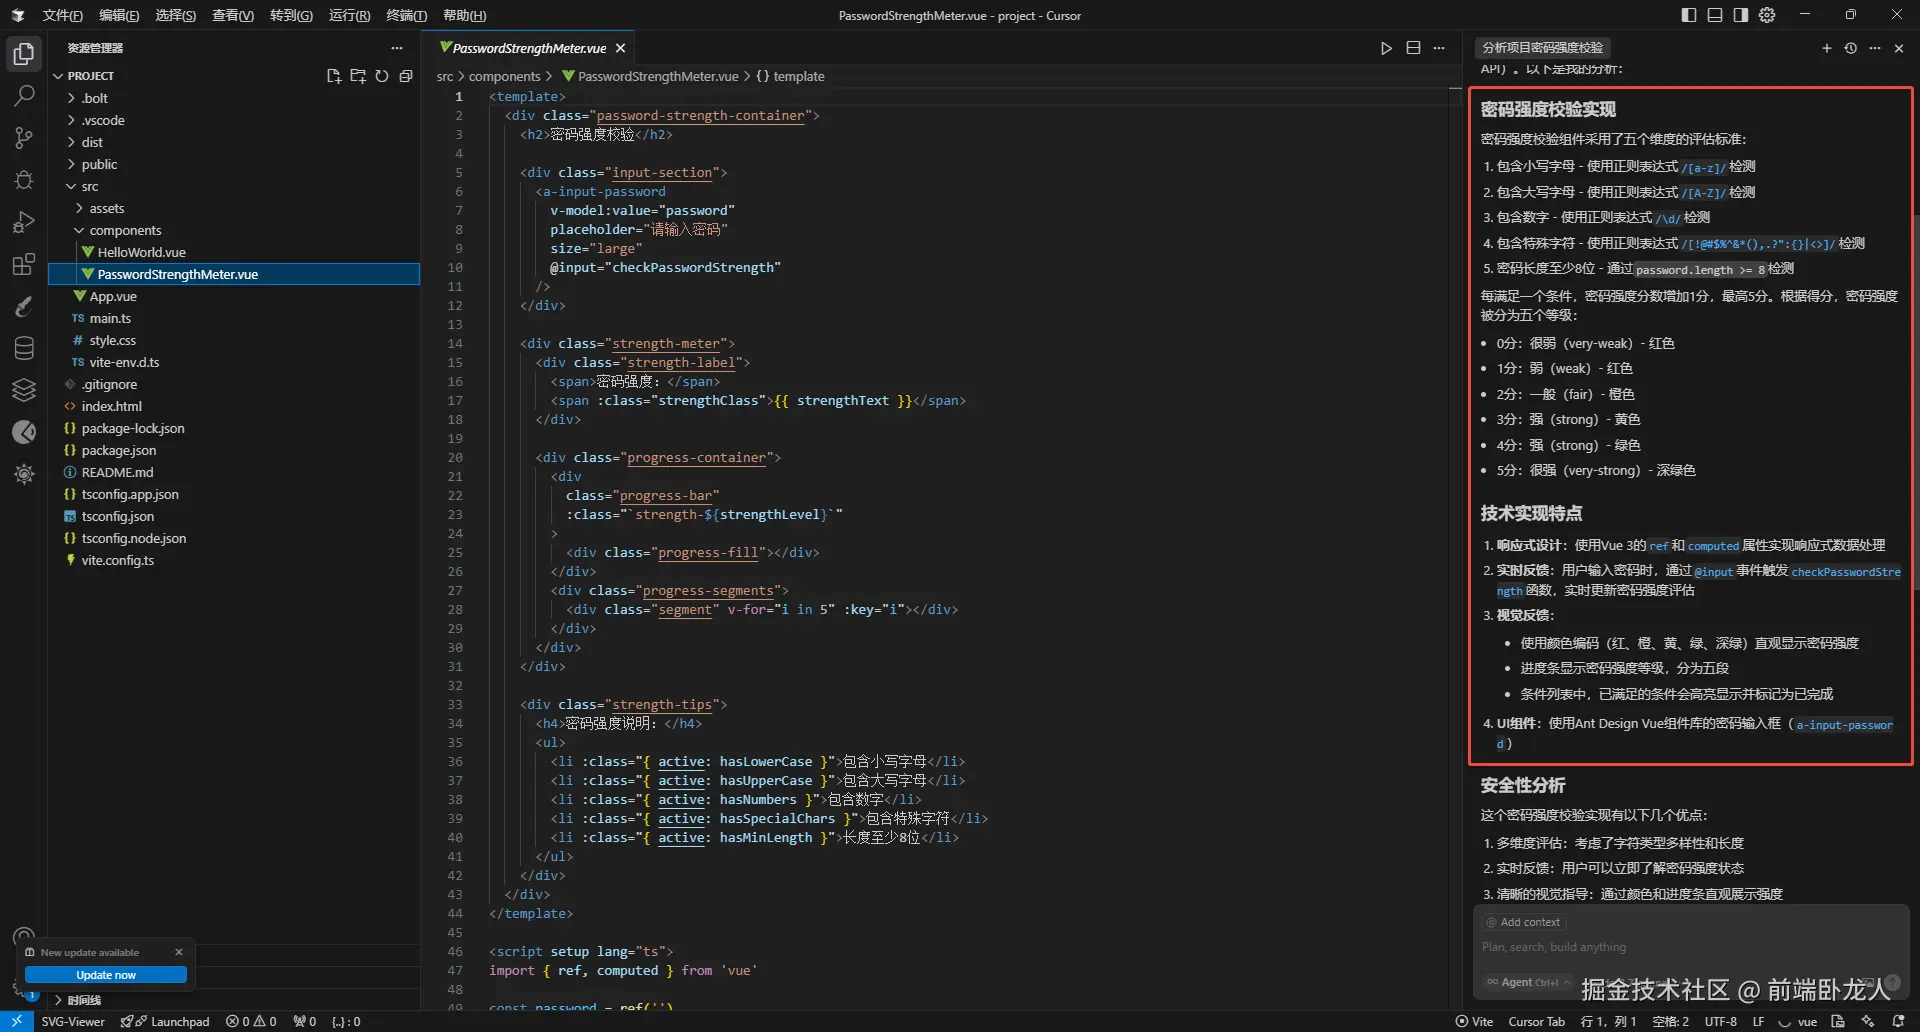Collapse the src folder
The width and height of the screenshot is (1920, 1032).
click(x=234, y=186)
